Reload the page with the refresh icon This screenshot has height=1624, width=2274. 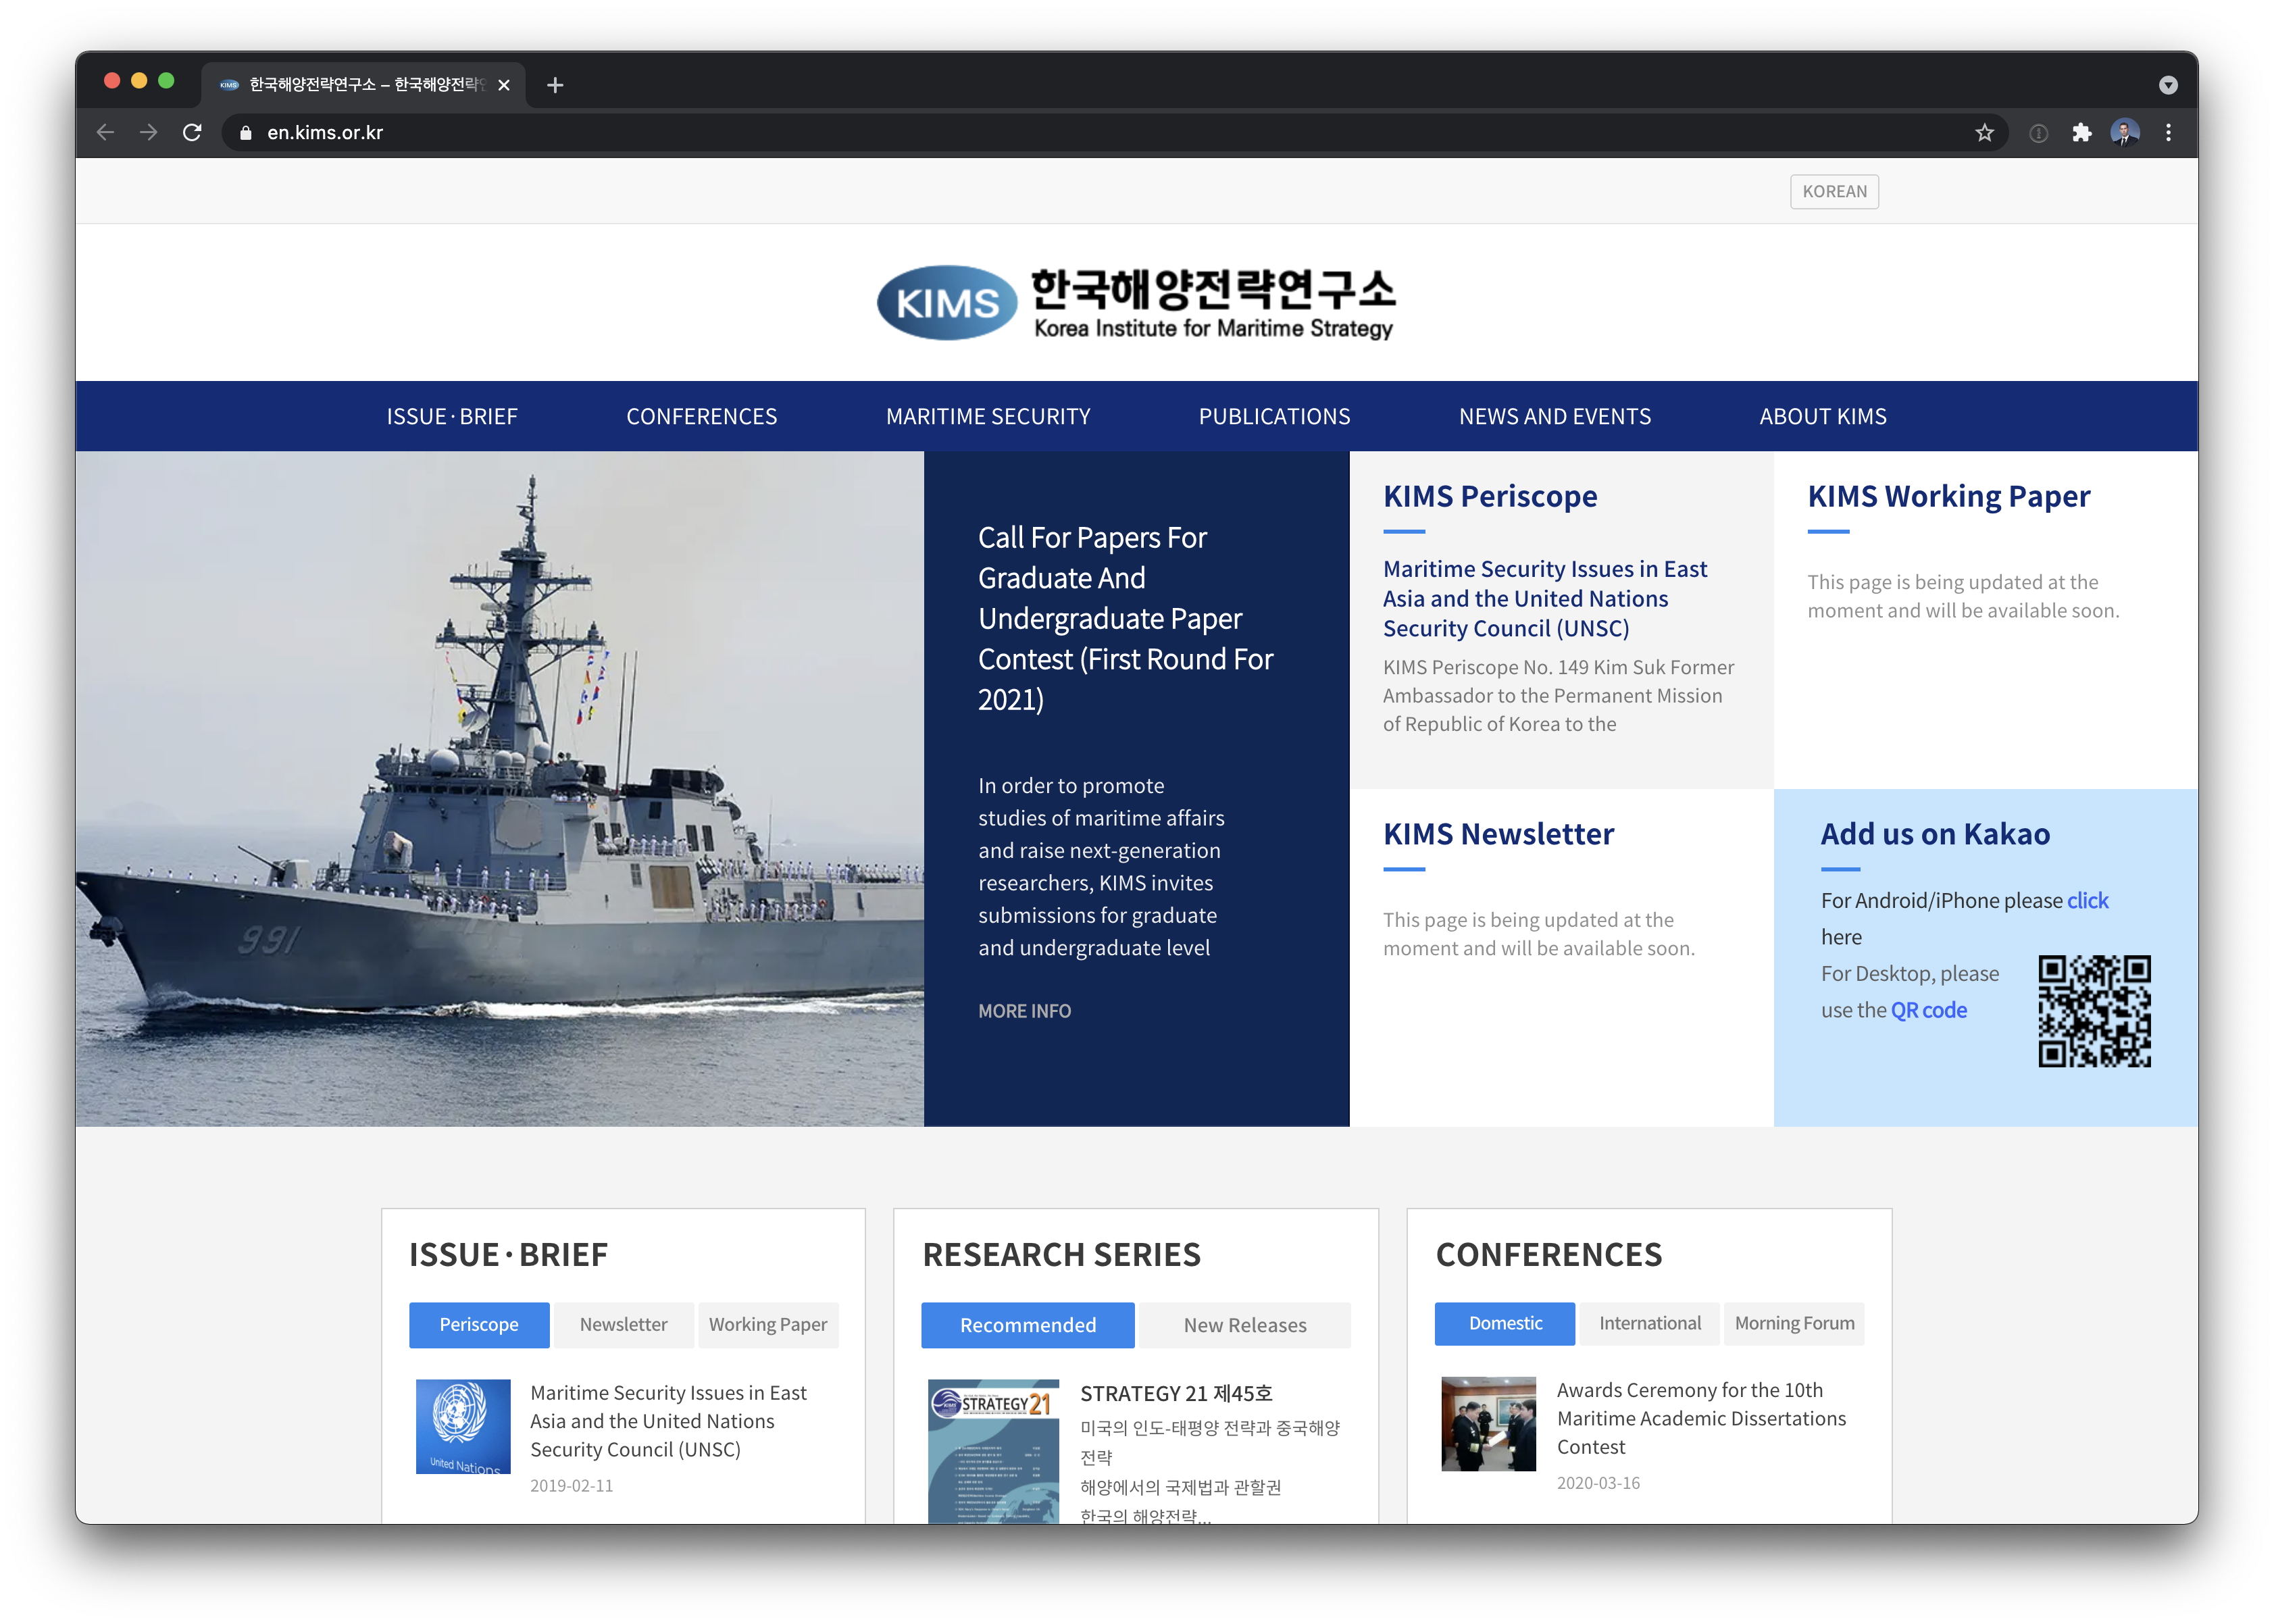(193, 132)
